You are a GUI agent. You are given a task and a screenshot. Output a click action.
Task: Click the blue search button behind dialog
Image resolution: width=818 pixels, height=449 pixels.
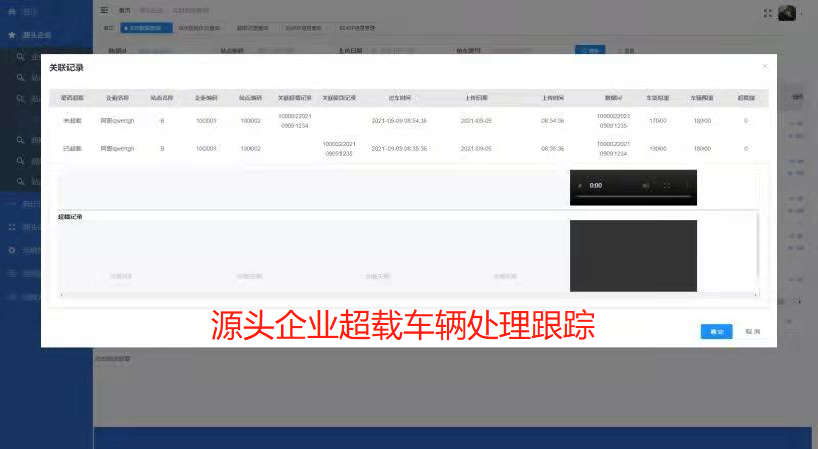click(x=590, y=49)
